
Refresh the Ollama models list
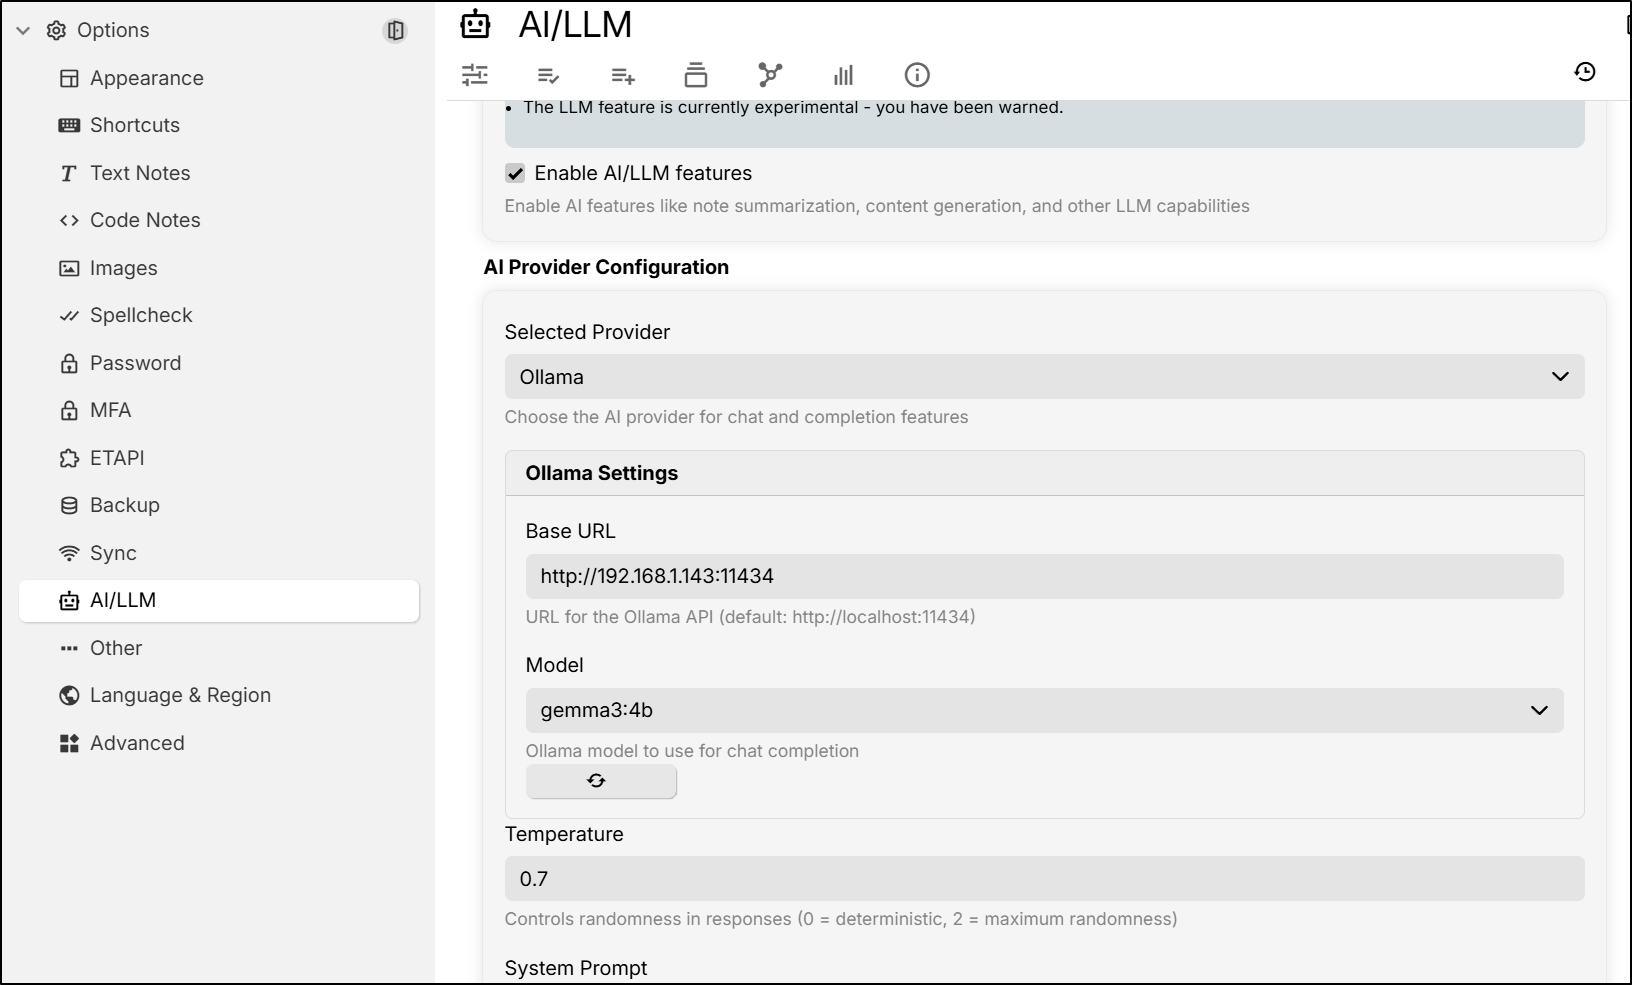pyautogui.click(x=601, y=781)
